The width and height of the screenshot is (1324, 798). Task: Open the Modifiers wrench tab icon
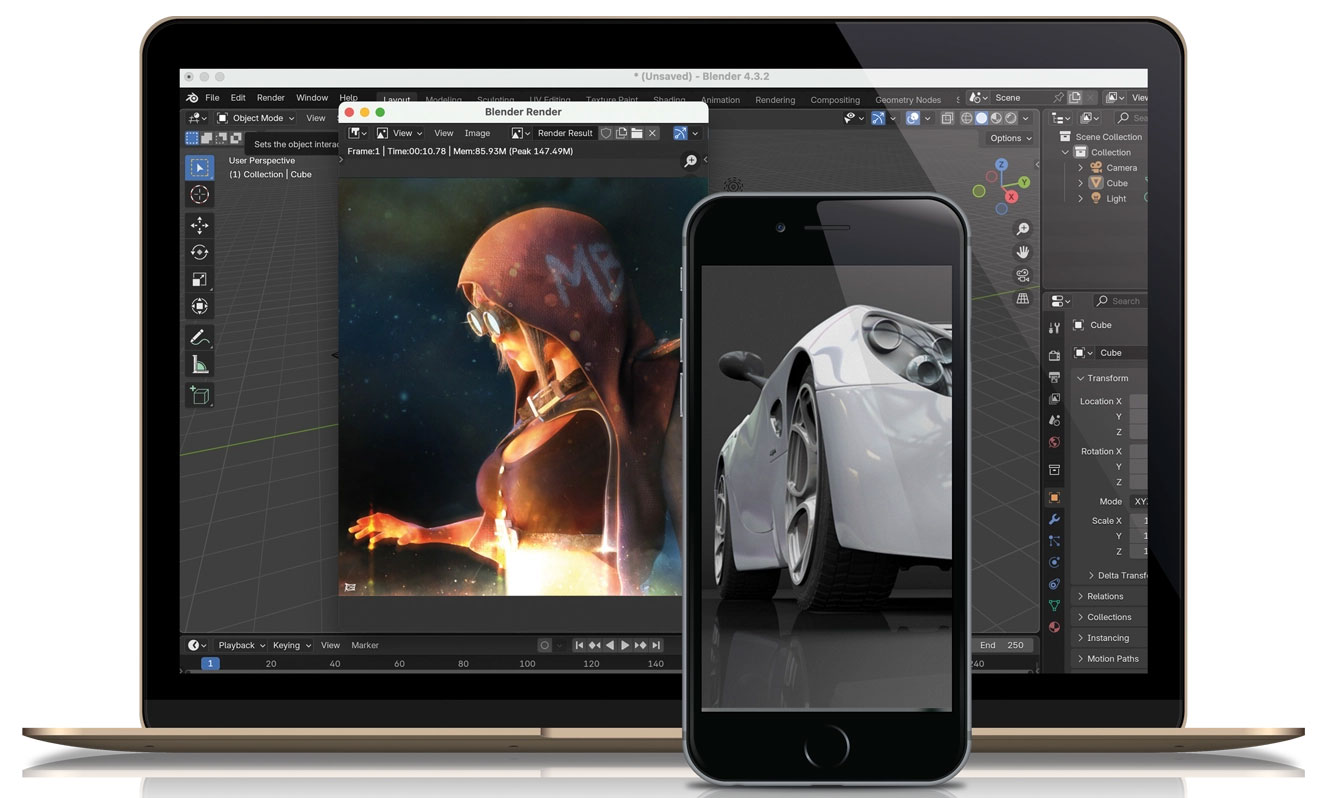tap(1054, 519)
